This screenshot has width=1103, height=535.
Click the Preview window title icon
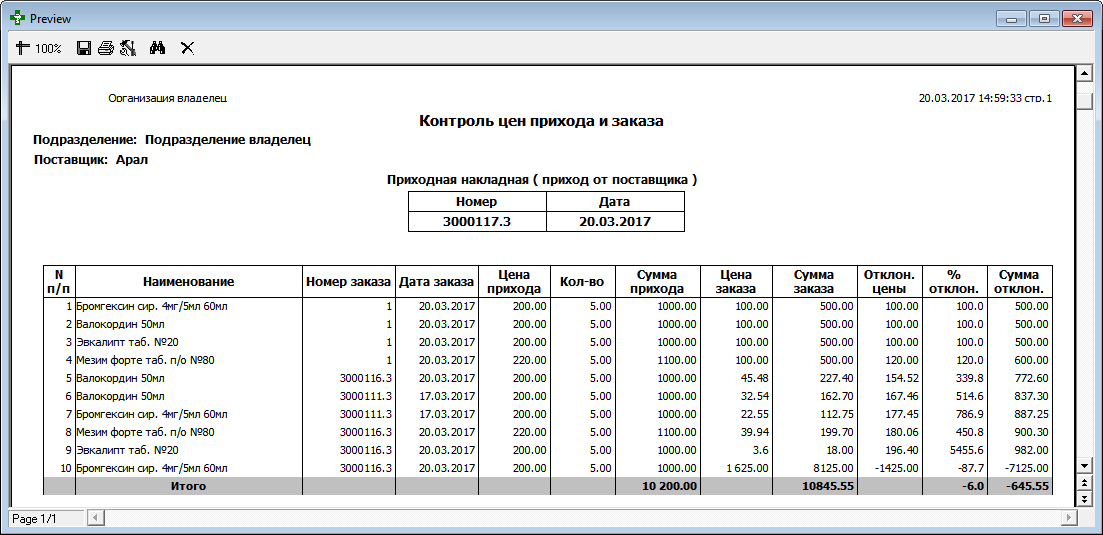[17, 19]
